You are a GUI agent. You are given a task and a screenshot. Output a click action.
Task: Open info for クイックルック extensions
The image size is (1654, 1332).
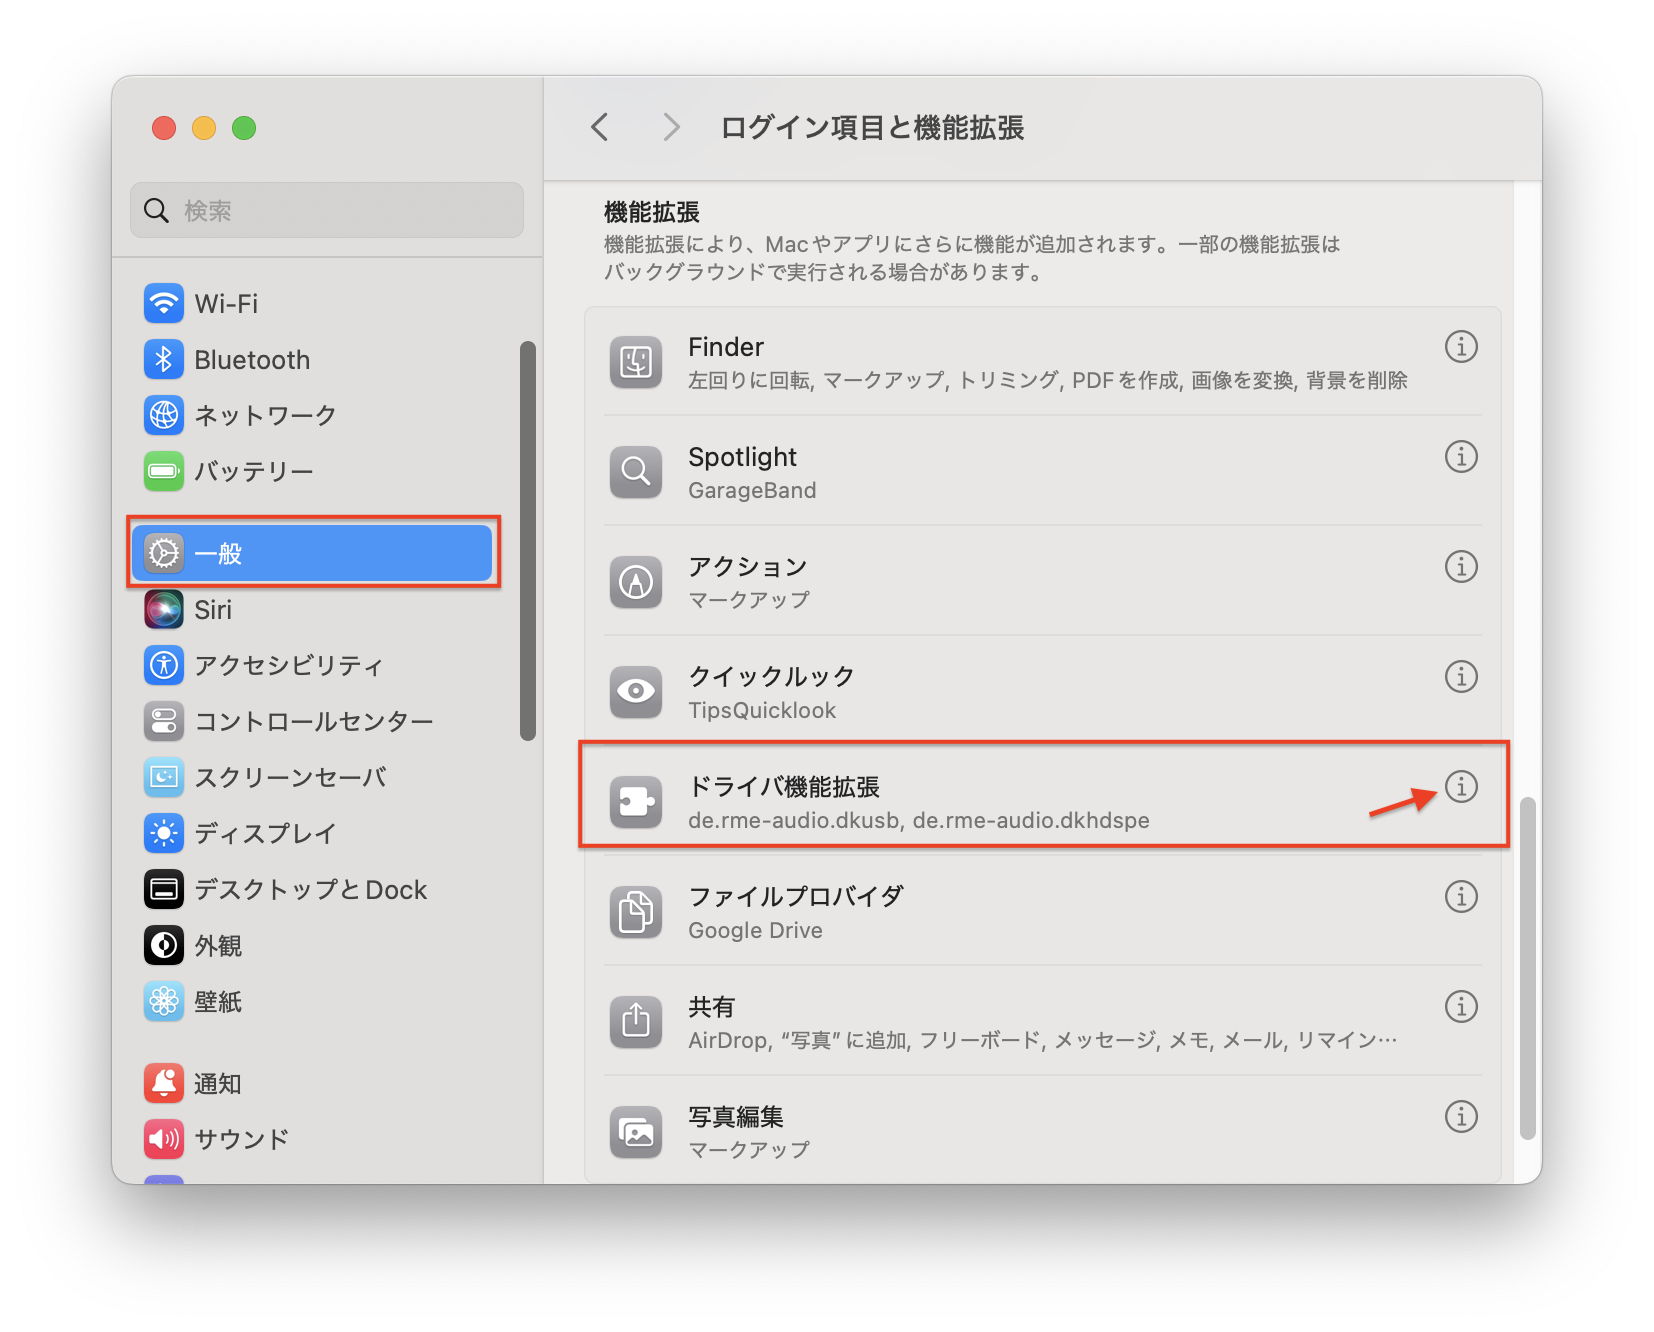coord(1461,677)
